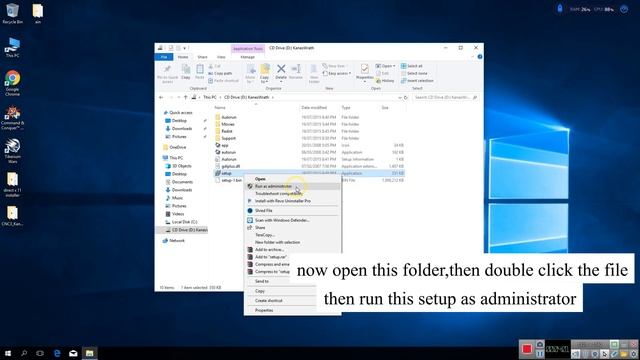Click Select all in the ribbon

411,66
